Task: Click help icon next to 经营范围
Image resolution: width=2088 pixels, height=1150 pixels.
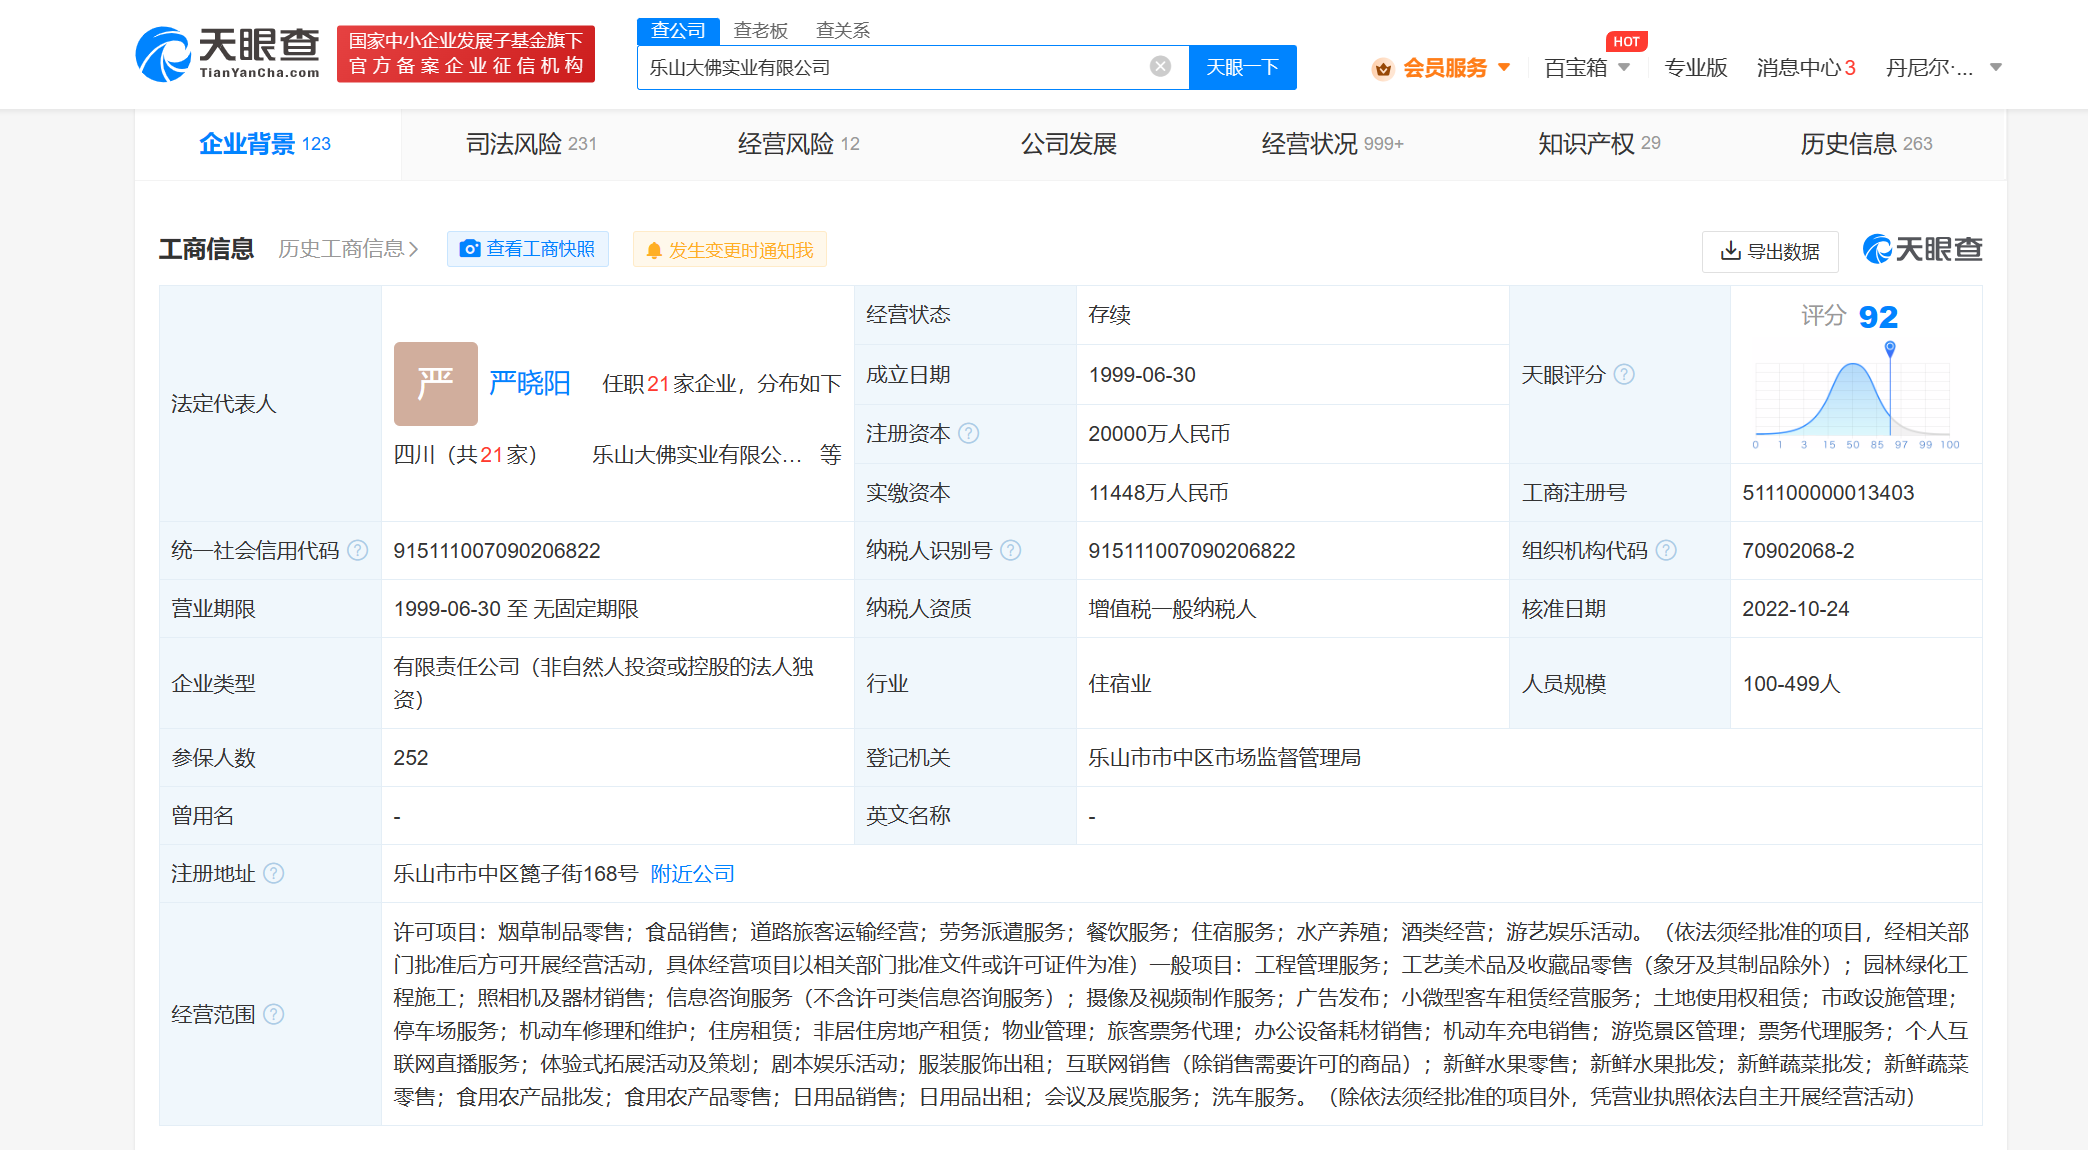Action: click(273, 1014)
